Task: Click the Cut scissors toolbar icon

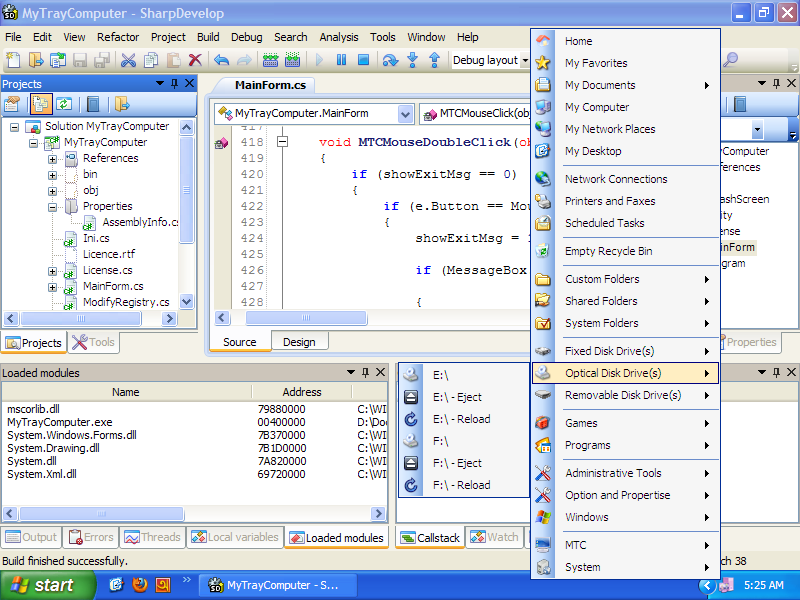Action: [x=129, y=60]
